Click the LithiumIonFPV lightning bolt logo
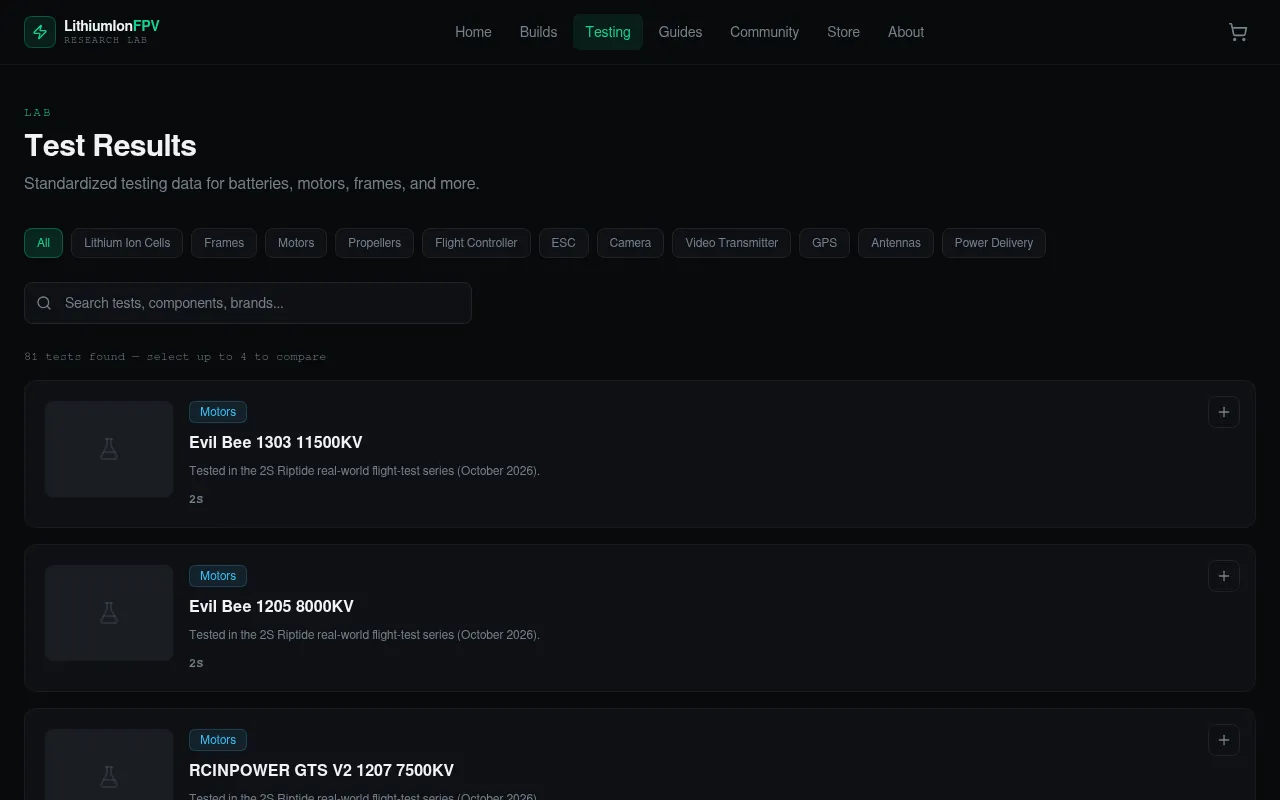The height and width of the screenshot is (800, 1280). [x=40, y=32]
